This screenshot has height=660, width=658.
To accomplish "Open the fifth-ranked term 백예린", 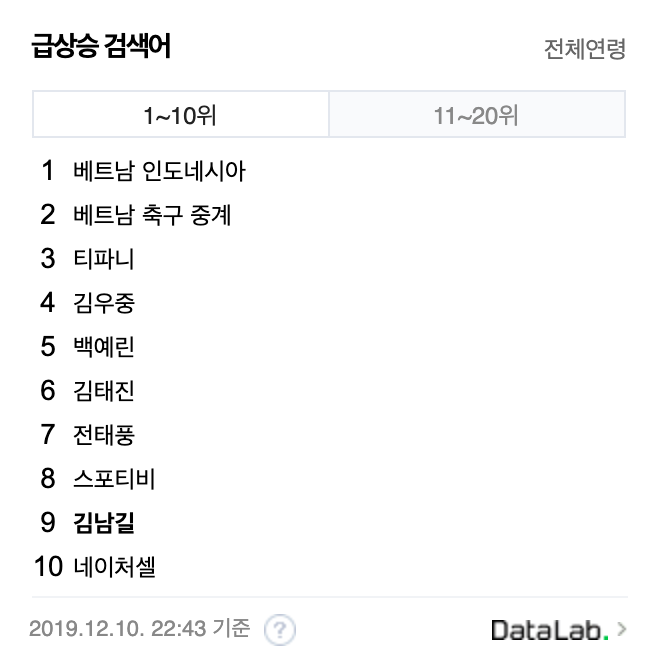I will point(104,346).
